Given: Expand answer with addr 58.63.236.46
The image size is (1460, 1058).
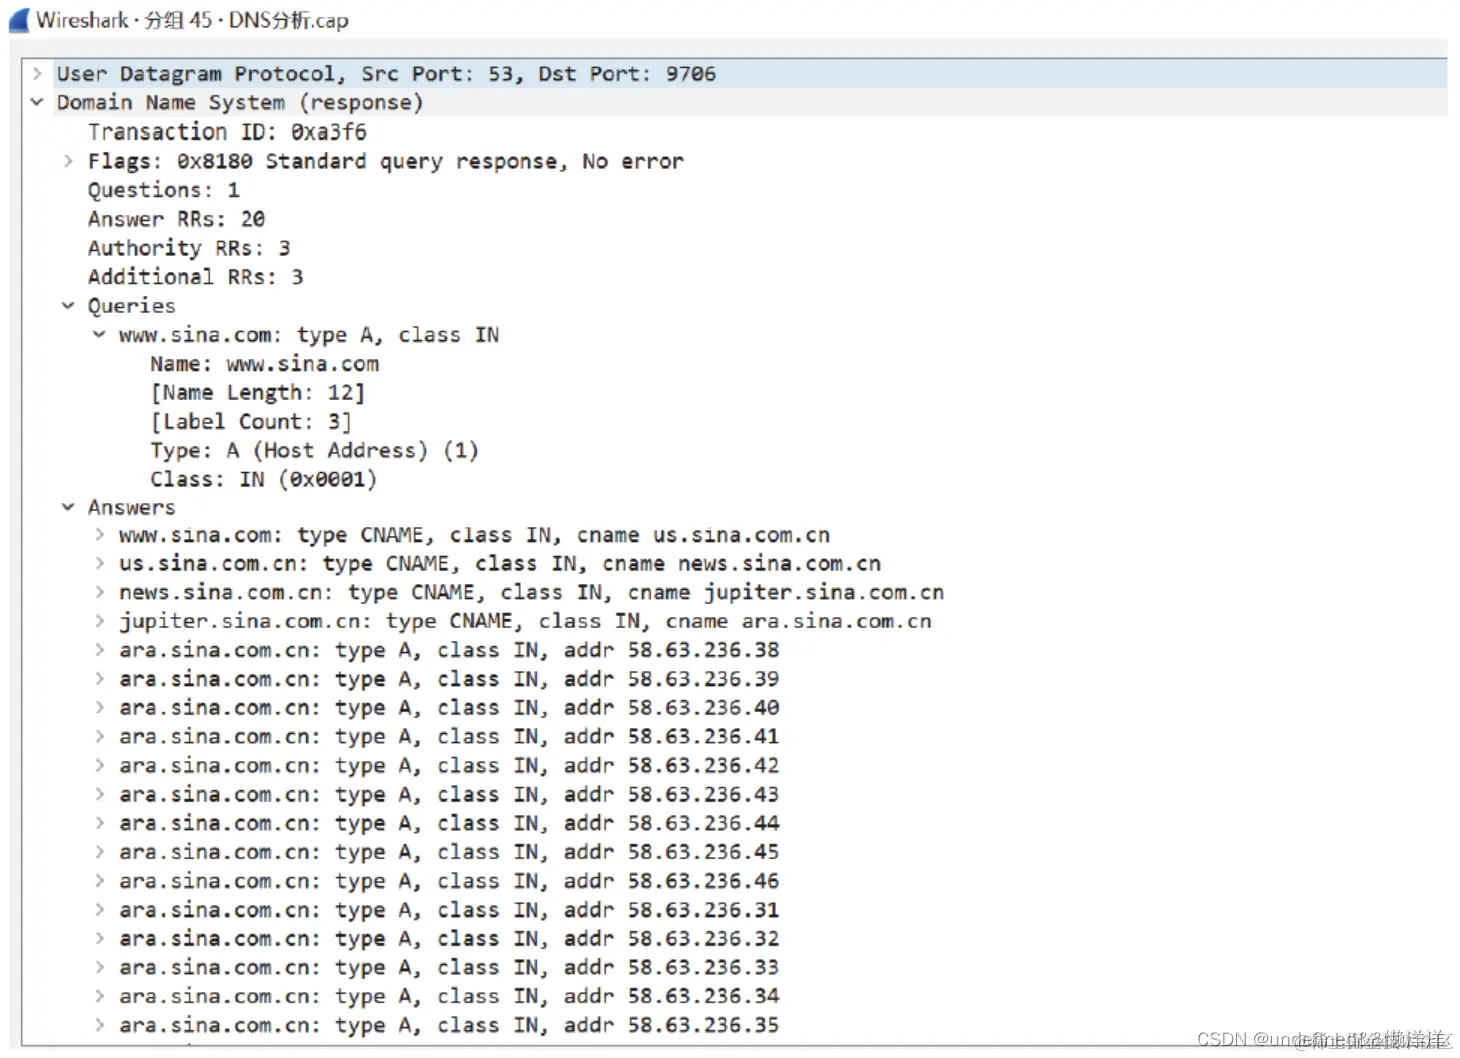Looking at the screenshot, I should [x=100, y=881].
